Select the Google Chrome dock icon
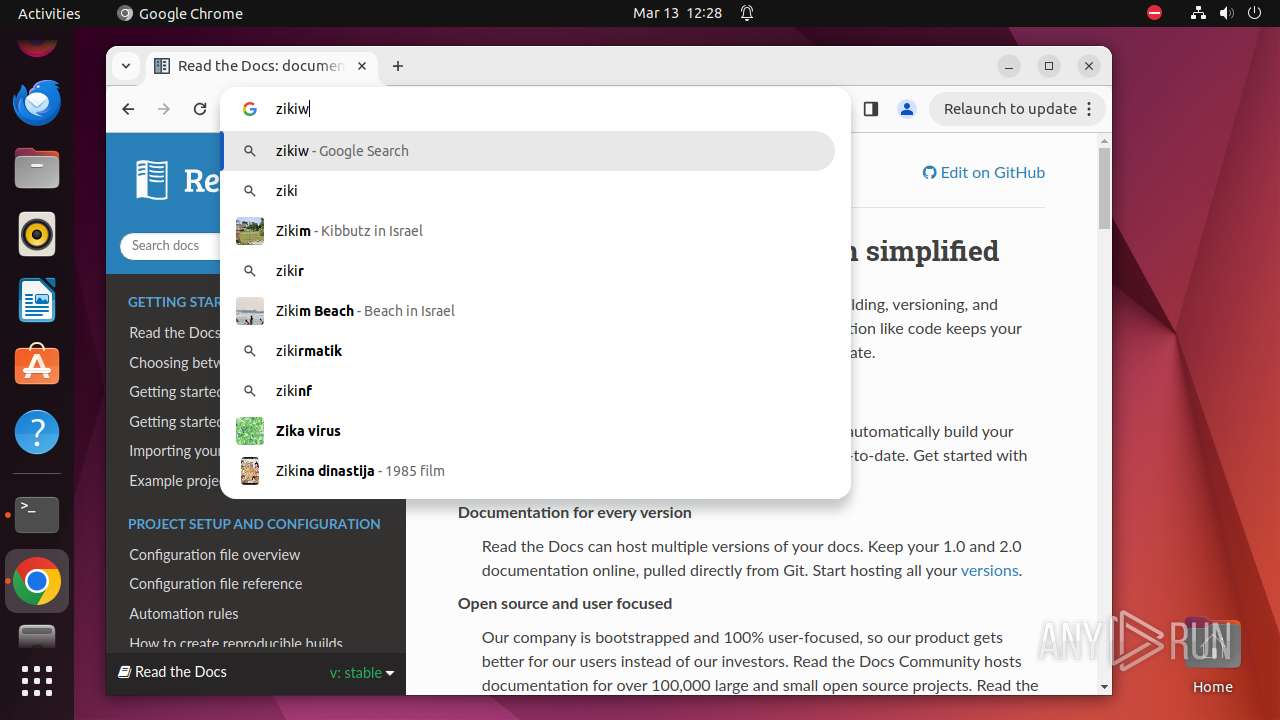This screenshot has height=720, width=1280. (37, 581)
